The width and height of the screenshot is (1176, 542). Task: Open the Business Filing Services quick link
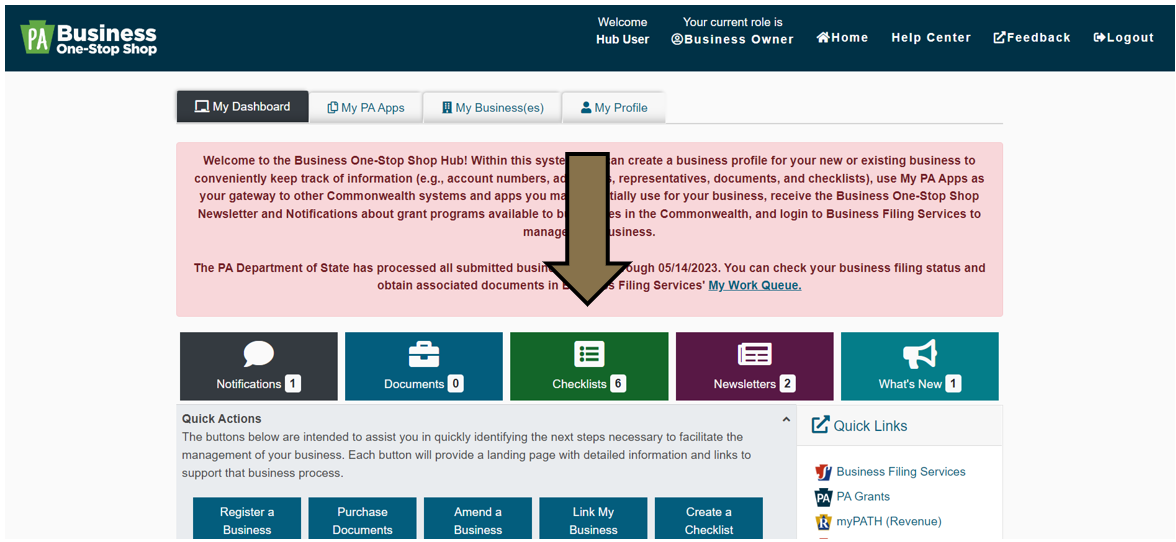click(901, 472)
